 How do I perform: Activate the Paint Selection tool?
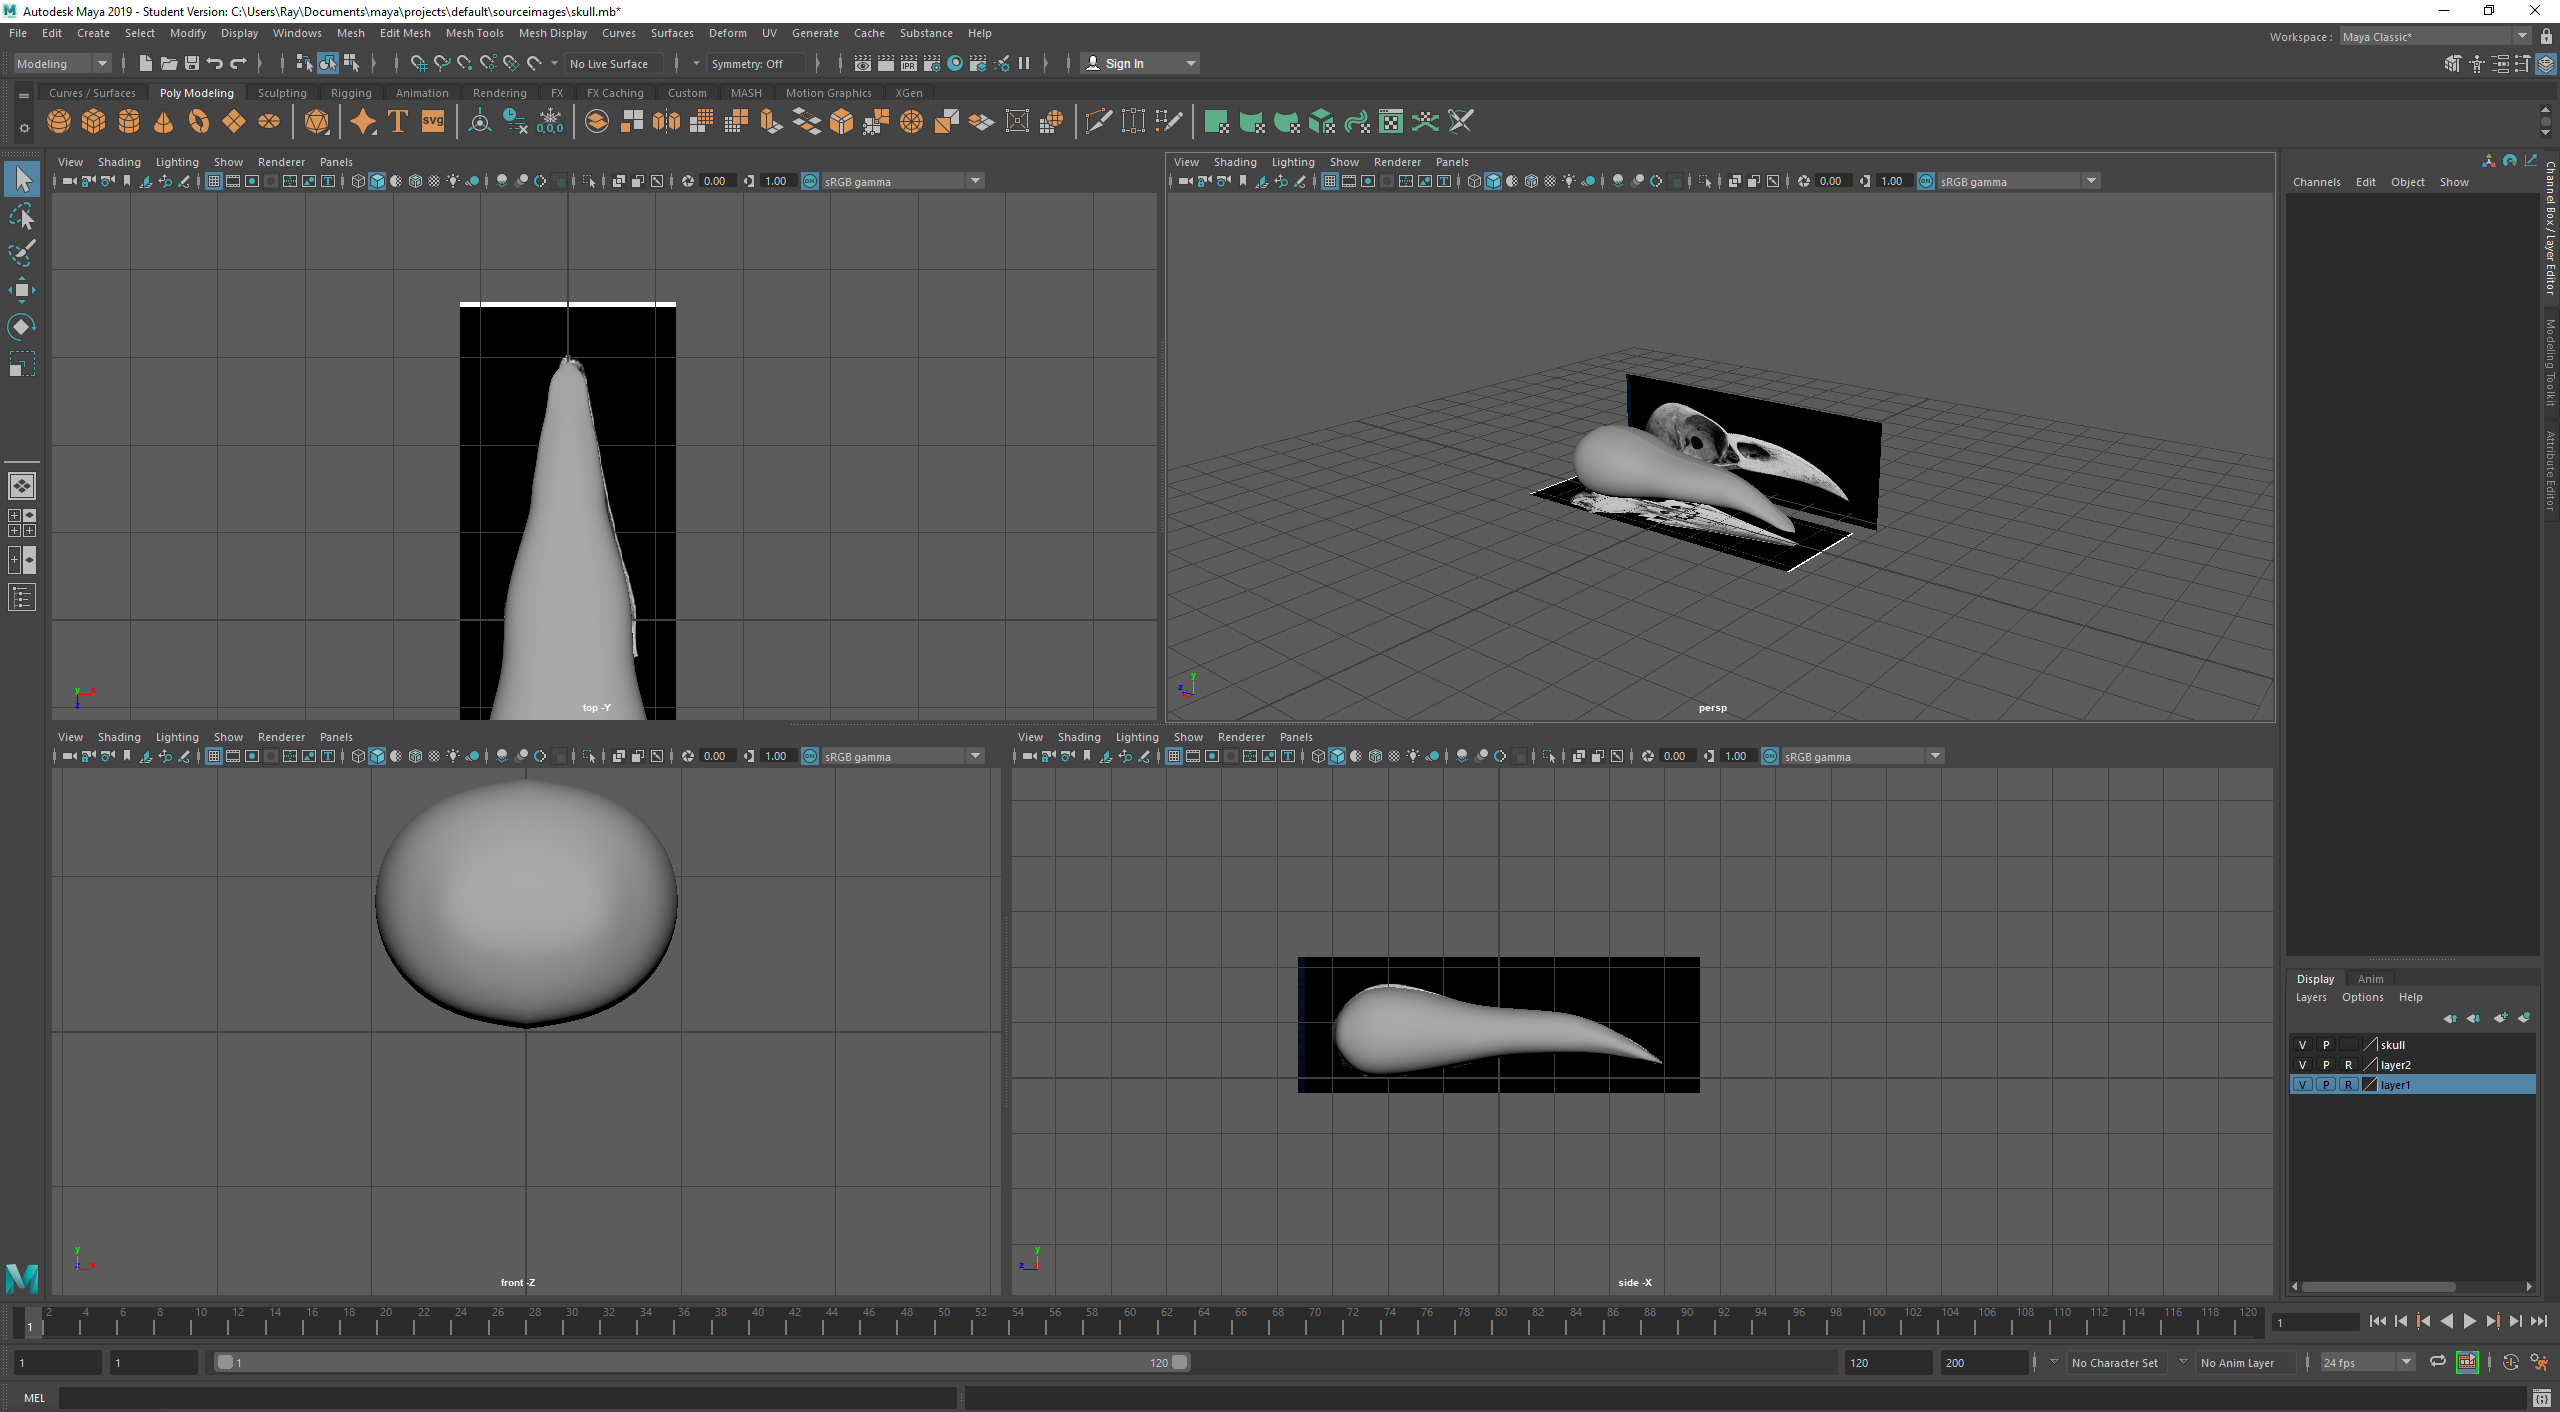pyautogui.click(x=22, y=253)
